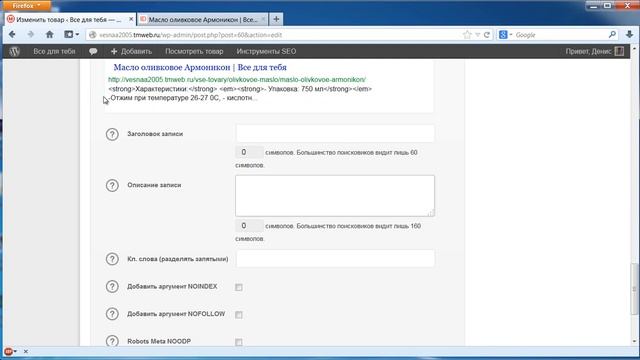The image size is (640, 360).
Task: Click the snippet text line starting Отжим при температуре
Action: pos(183,98)
